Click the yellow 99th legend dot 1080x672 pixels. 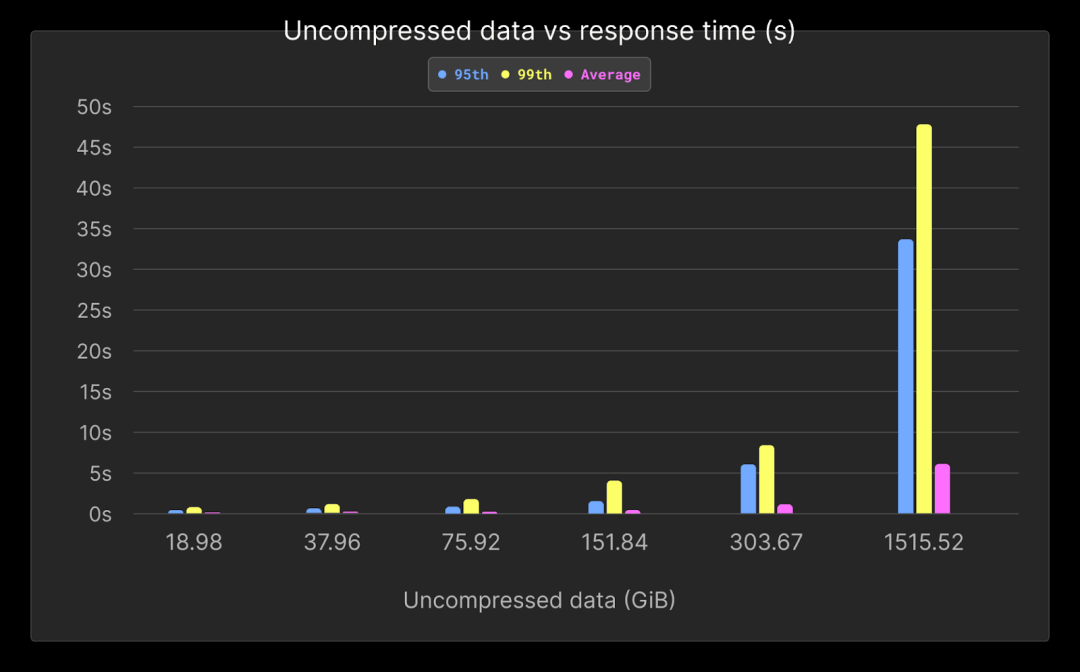point(505,74)
